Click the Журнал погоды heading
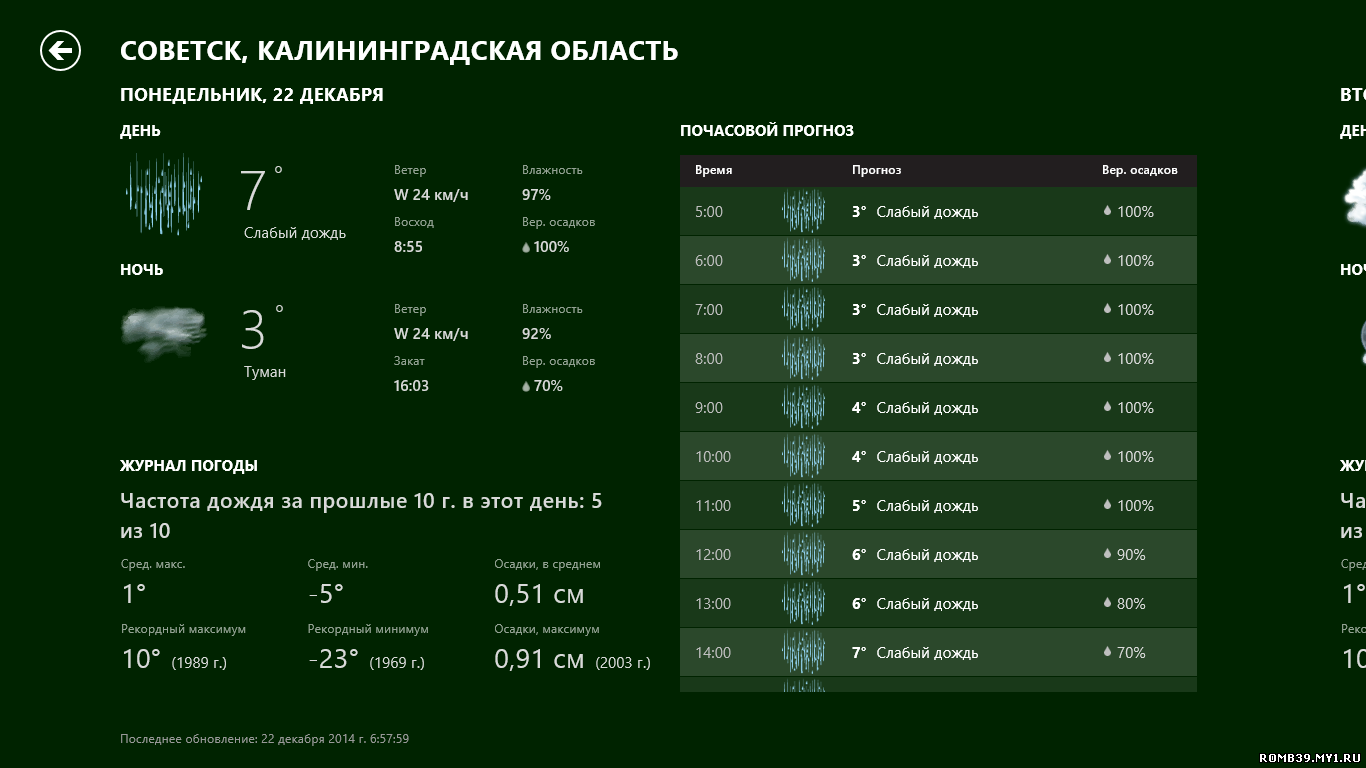The height and width of the screenshot is (768, 1366). 189,466
